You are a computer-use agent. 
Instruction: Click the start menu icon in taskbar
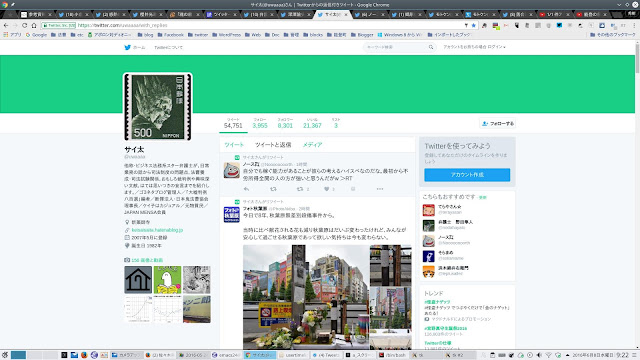(x=5, y=355)
